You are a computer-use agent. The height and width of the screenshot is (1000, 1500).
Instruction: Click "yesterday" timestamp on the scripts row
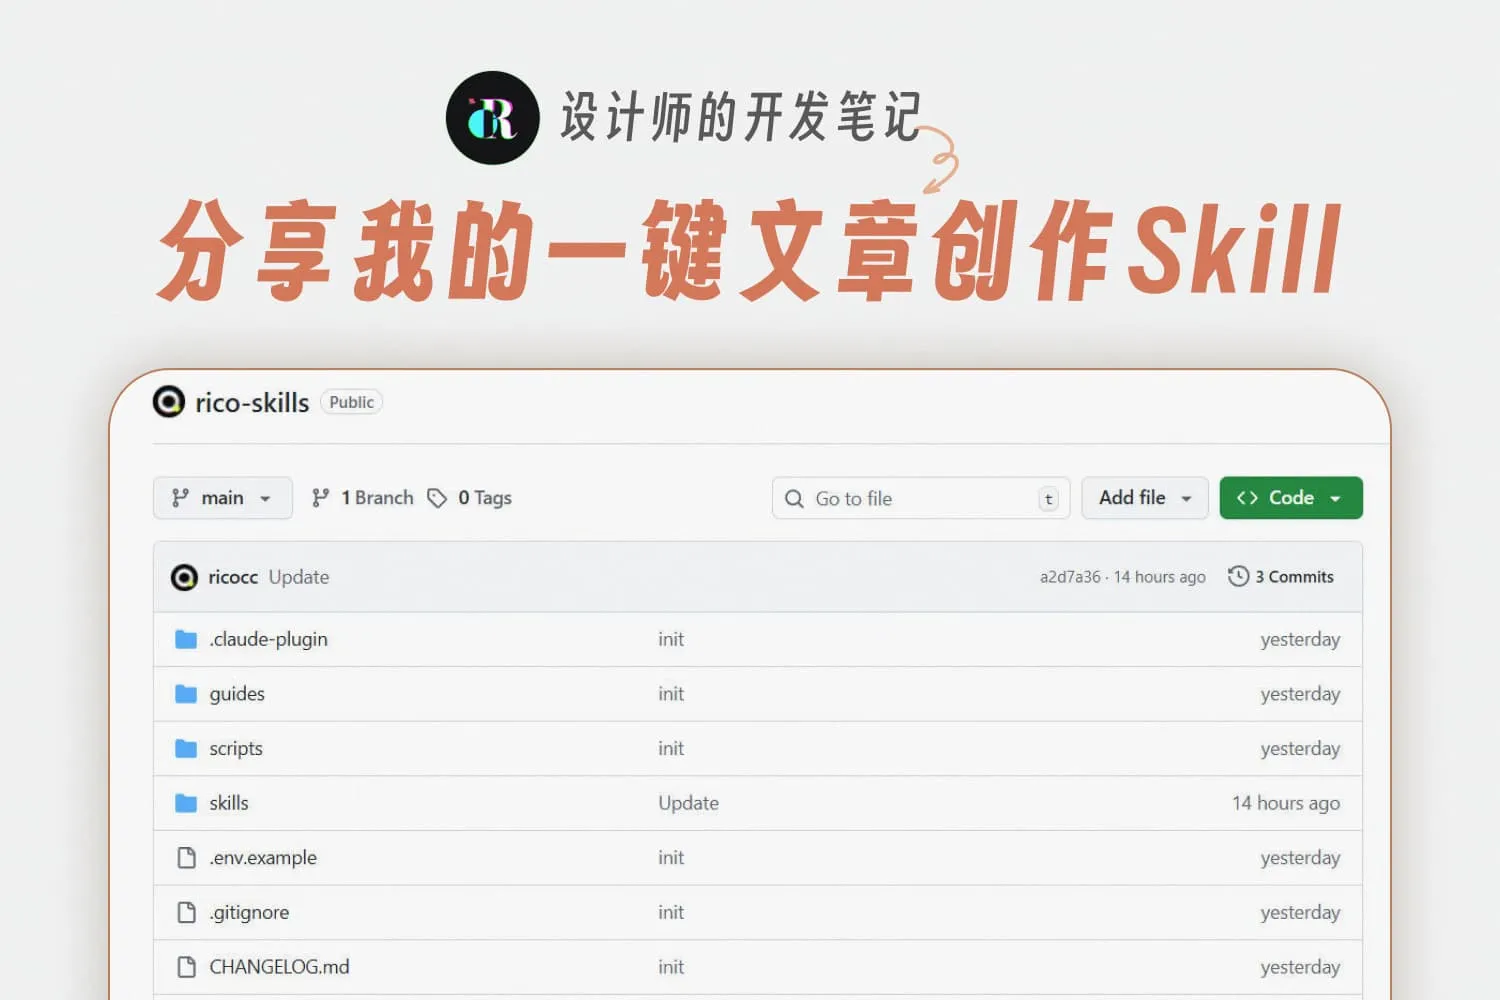pyautogui.click(x=1300, y=748)
